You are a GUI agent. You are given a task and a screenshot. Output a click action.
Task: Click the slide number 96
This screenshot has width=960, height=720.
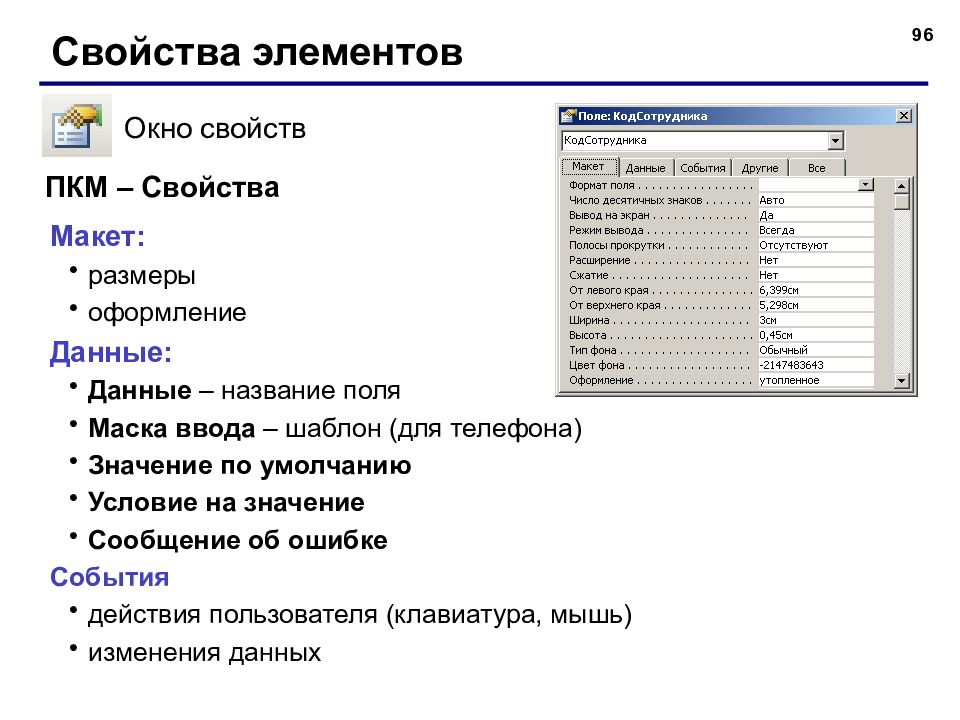[922, 35]
